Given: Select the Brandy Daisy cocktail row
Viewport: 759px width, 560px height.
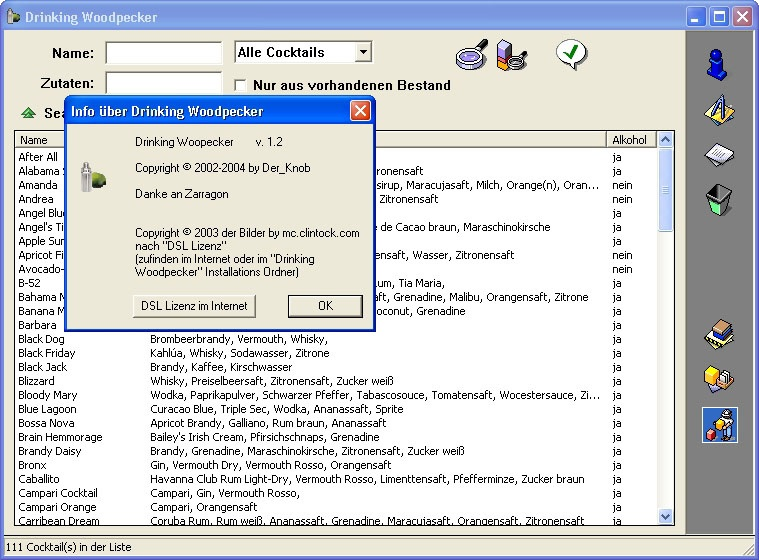Looking at the screenshot, I should click(336, 451).
